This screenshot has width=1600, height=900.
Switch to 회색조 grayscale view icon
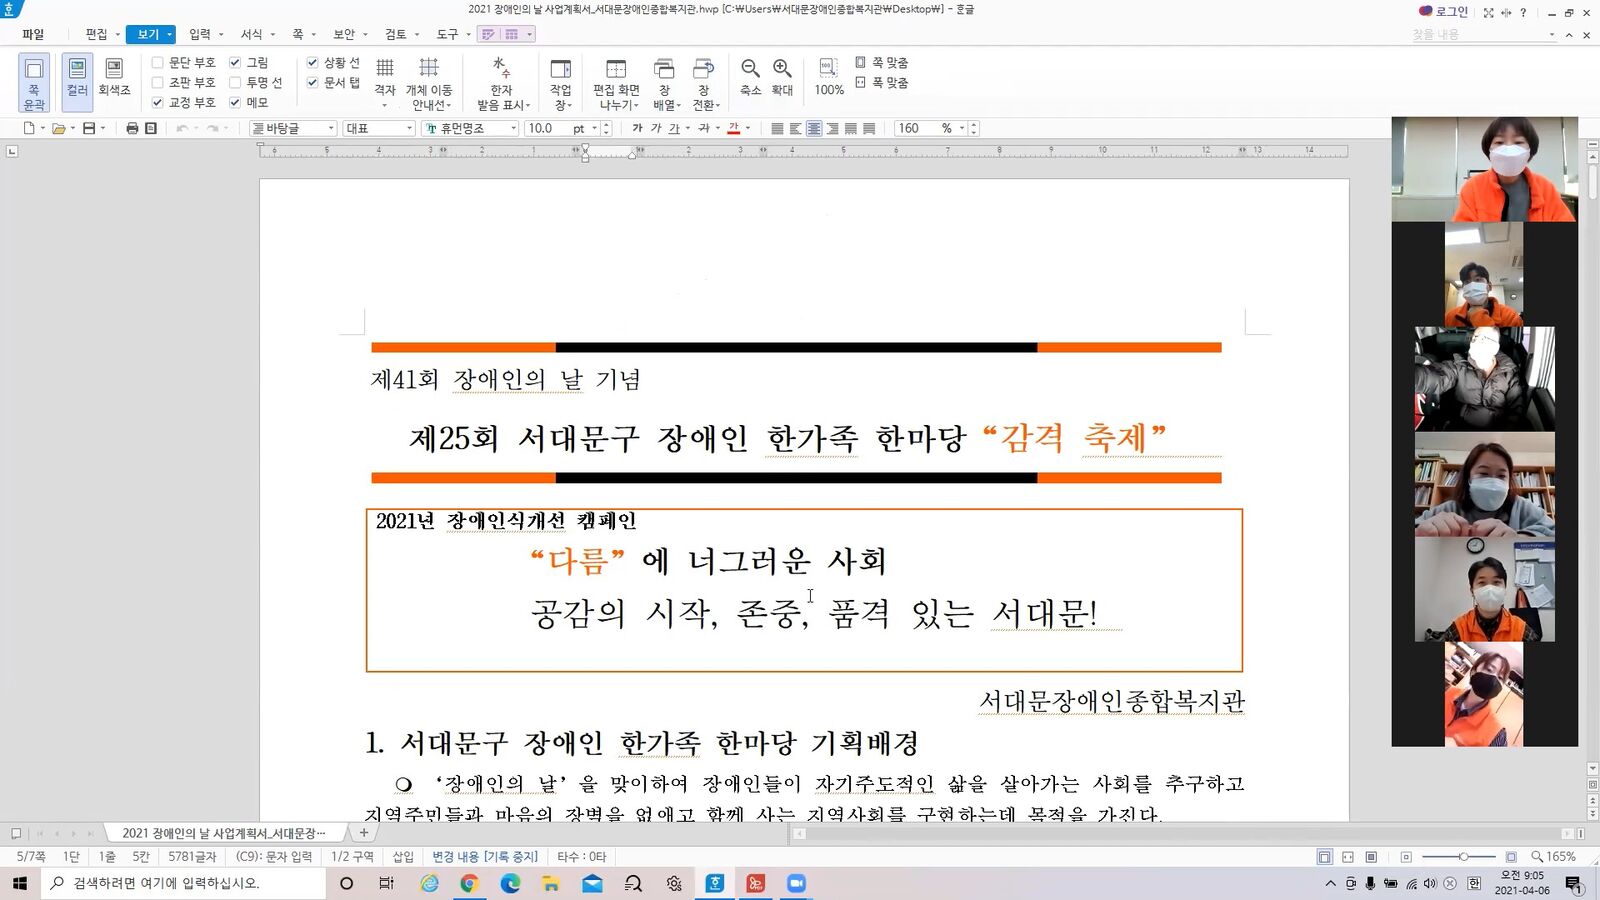click(114, 77)
